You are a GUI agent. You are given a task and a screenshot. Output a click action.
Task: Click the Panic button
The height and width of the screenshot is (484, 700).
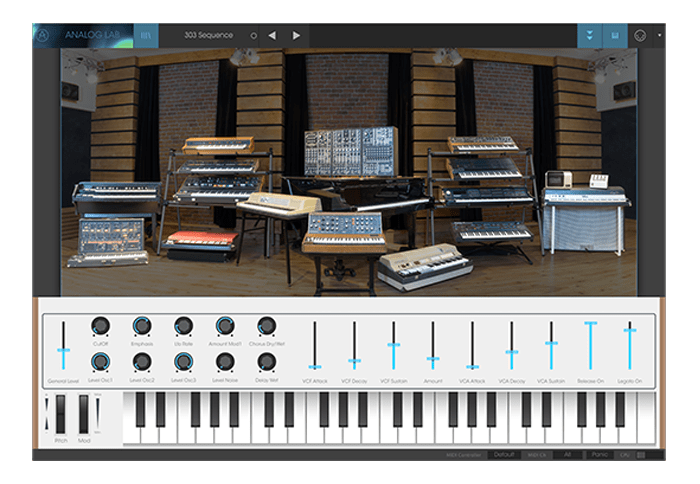(x=599, y=455)
